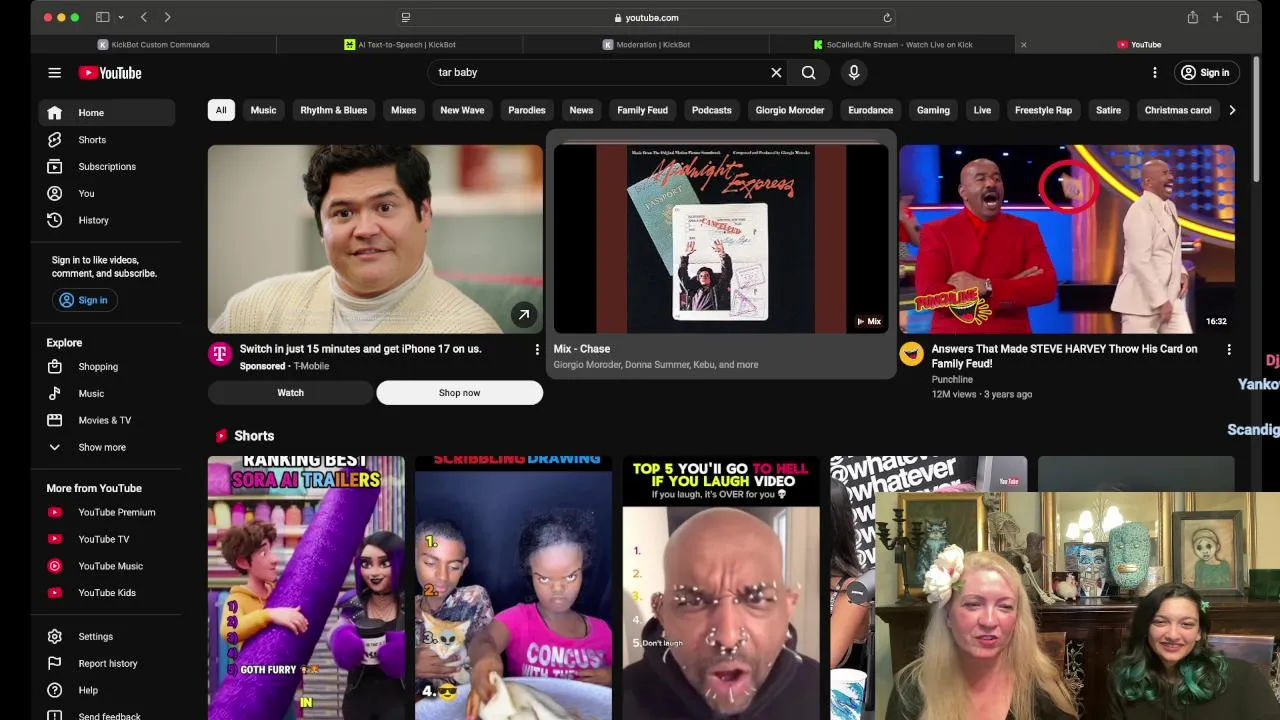Open YouTube Premium link
The image size is (1280, 720).
(108, 512)
